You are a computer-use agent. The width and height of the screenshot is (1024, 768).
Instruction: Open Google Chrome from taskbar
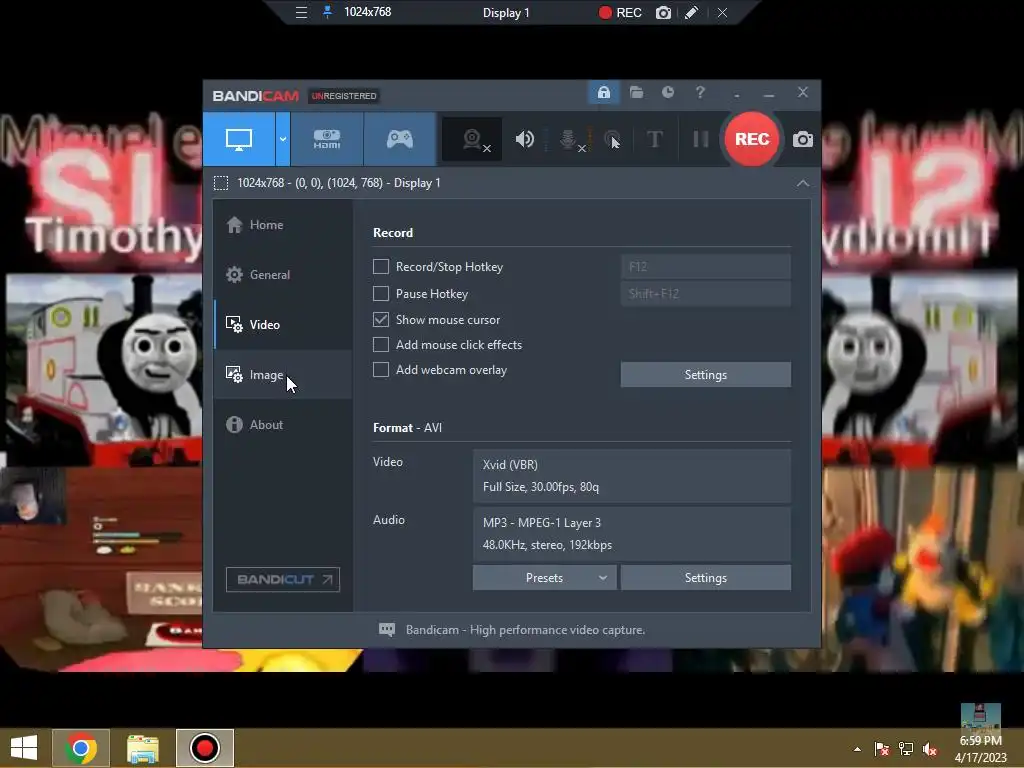(81, 748)
